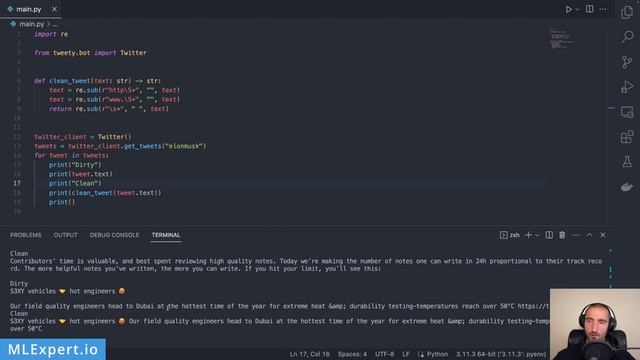This screenshot has width=640, height=360.
Task: Click the "elonmusk" string in code
Action: click(184, 146)
